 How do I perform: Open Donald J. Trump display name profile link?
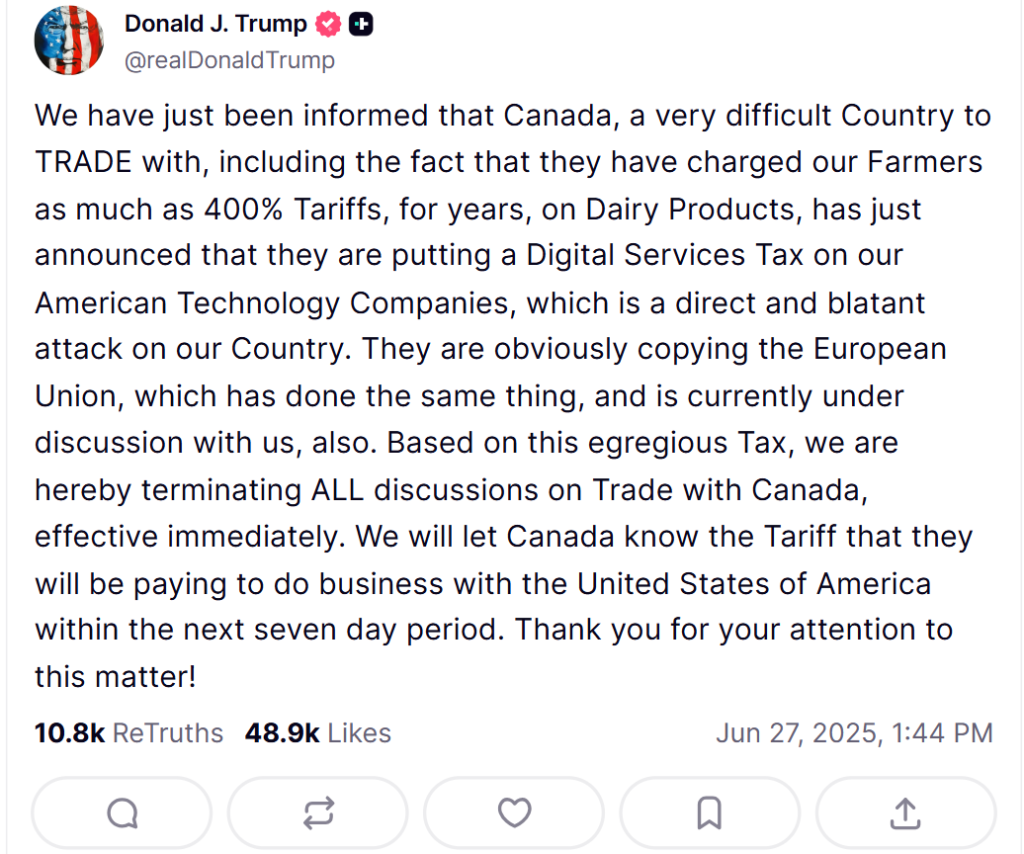pos(216,24)
